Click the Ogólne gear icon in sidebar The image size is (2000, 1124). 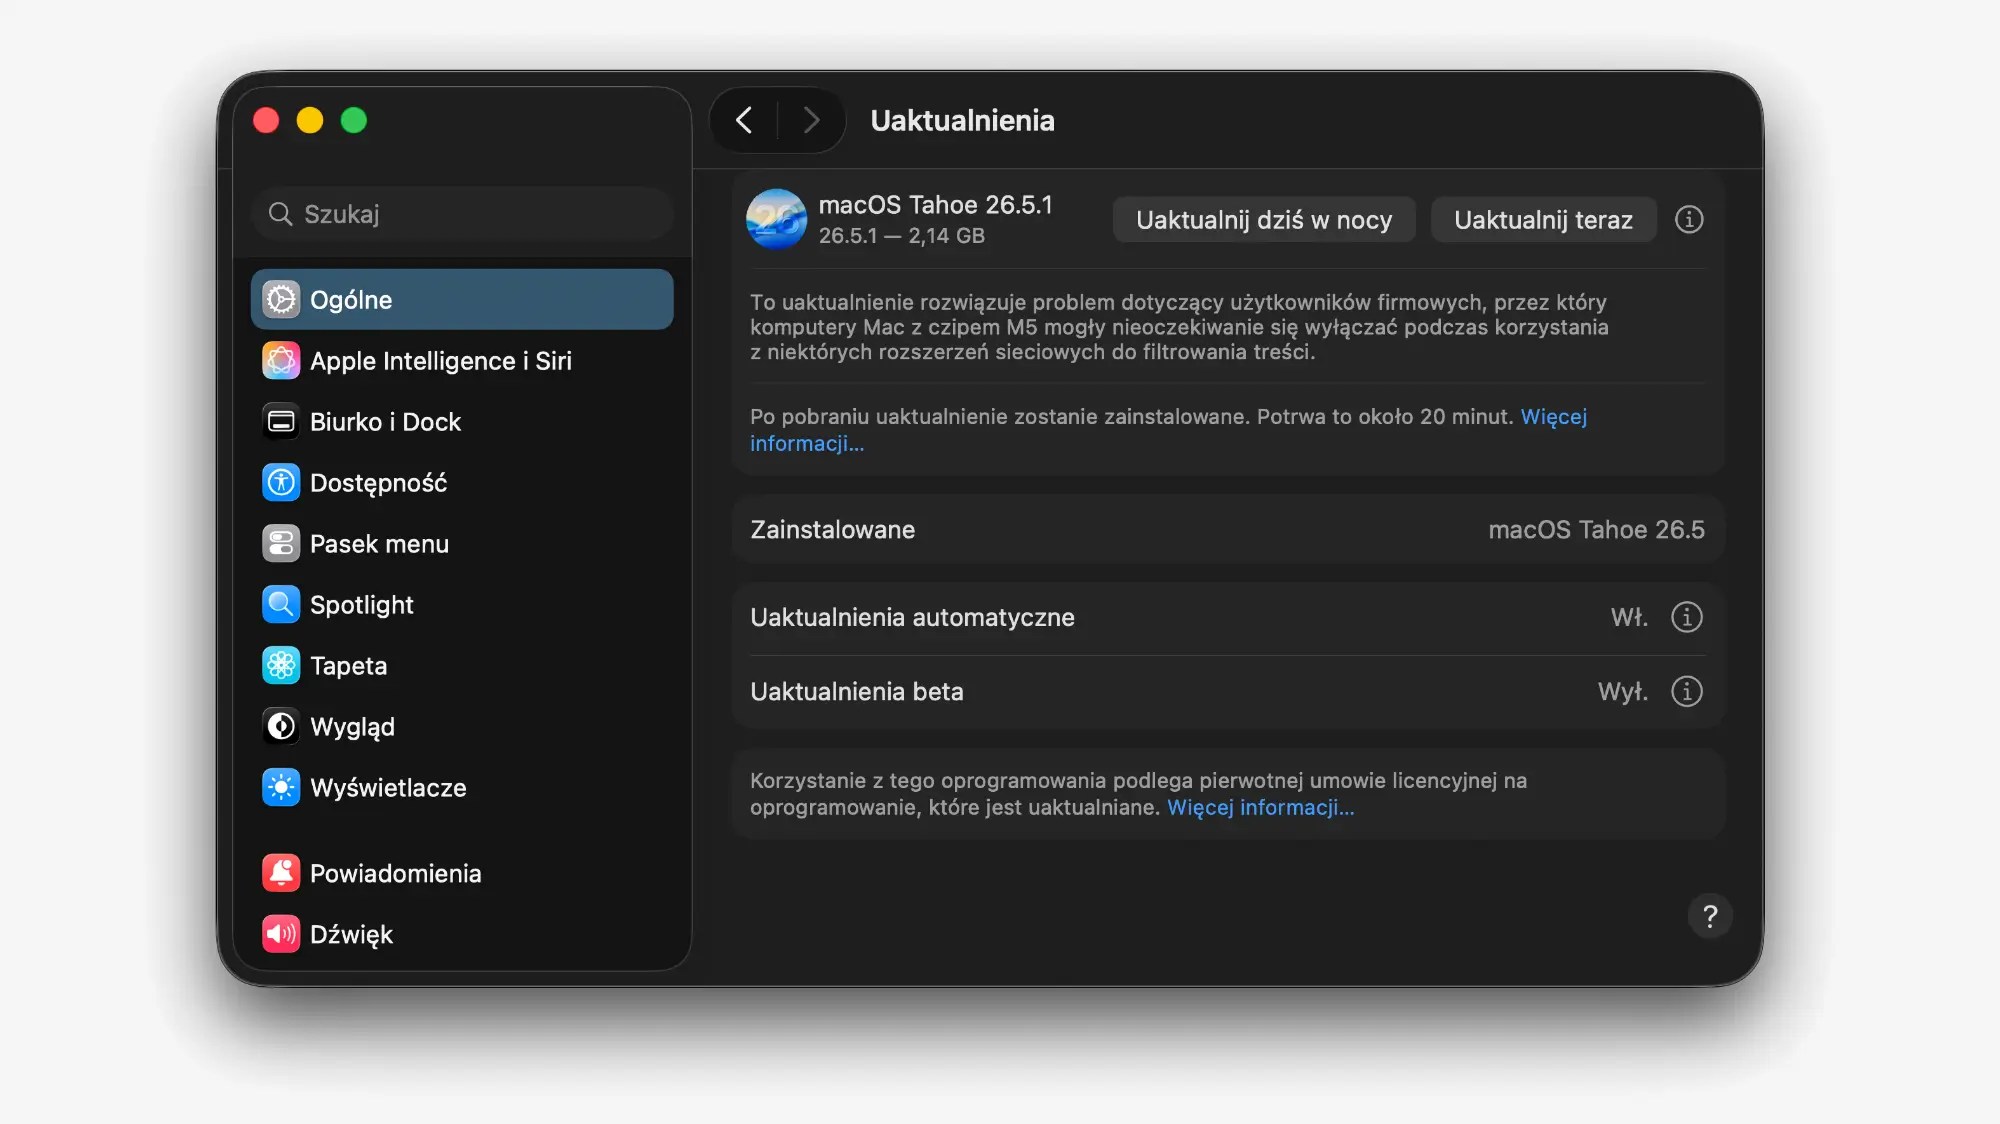tap(281, 299)
